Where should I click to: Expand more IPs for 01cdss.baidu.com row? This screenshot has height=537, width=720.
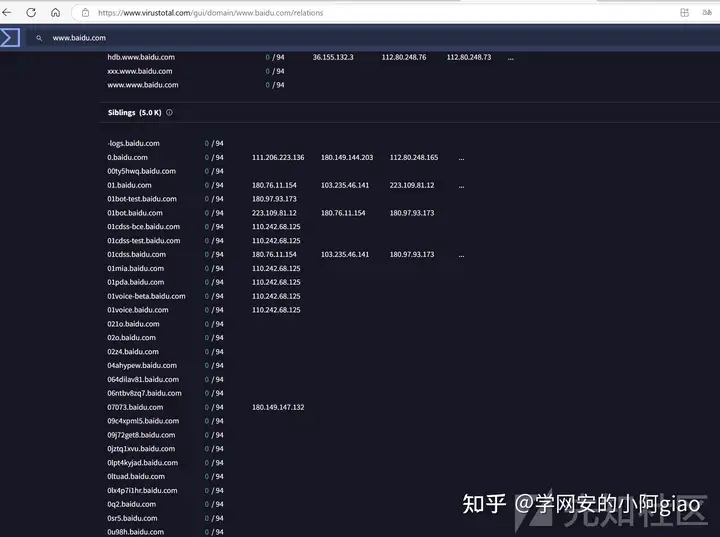[461, 255]
